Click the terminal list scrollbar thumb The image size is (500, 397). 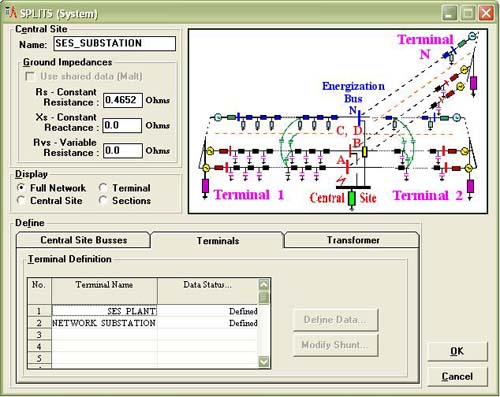(x=264, y=297)
